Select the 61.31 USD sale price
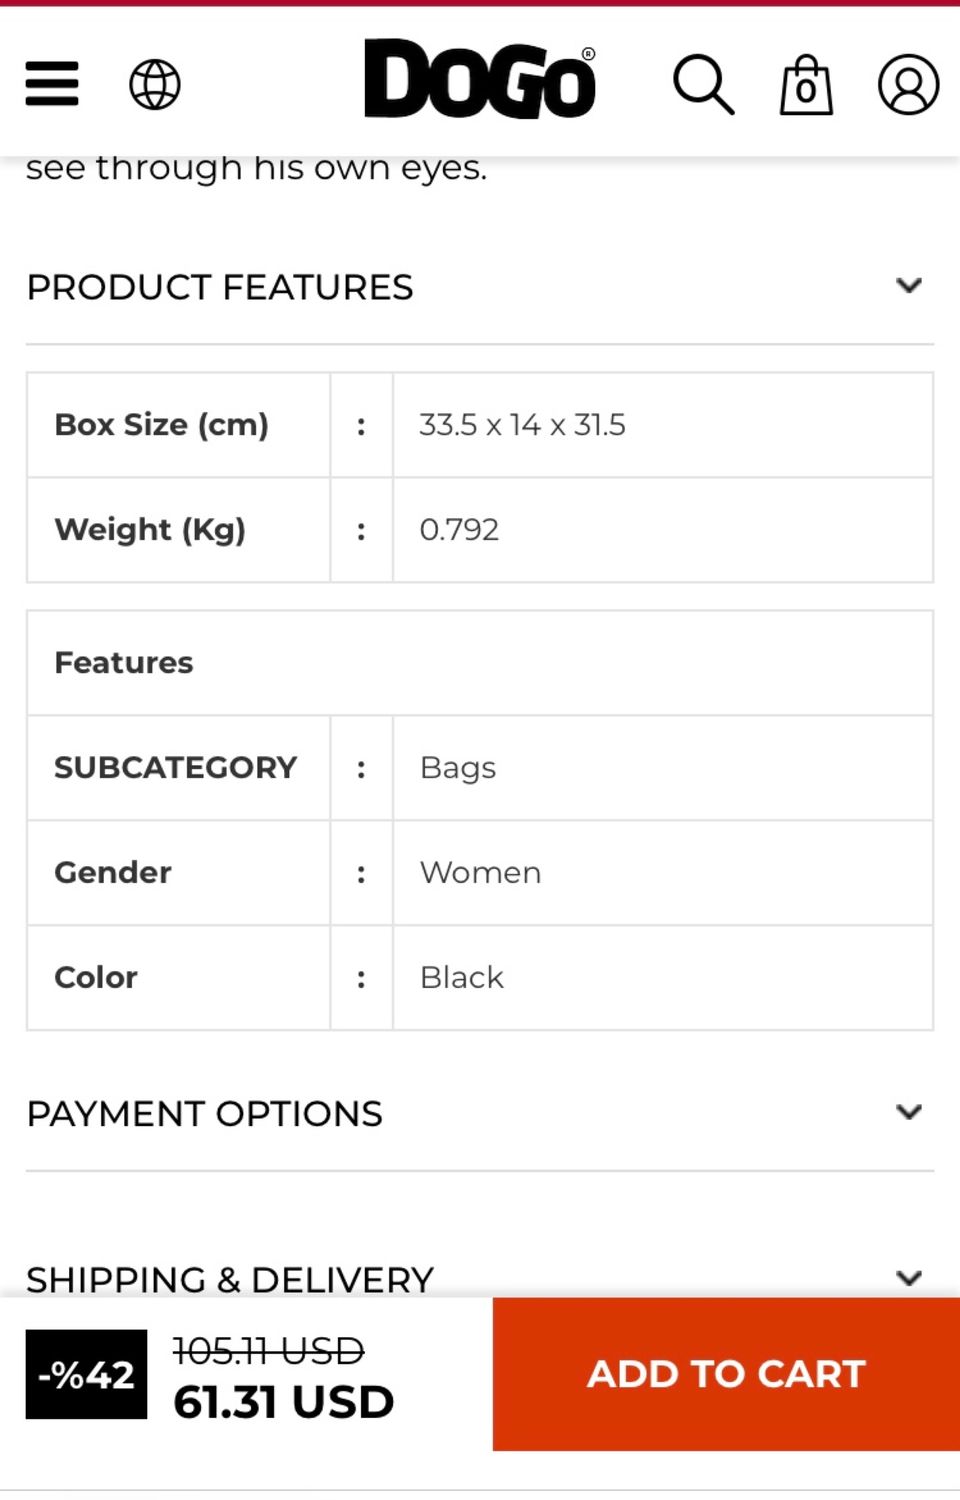960x1500 pixels. (x=284, y=1402)
